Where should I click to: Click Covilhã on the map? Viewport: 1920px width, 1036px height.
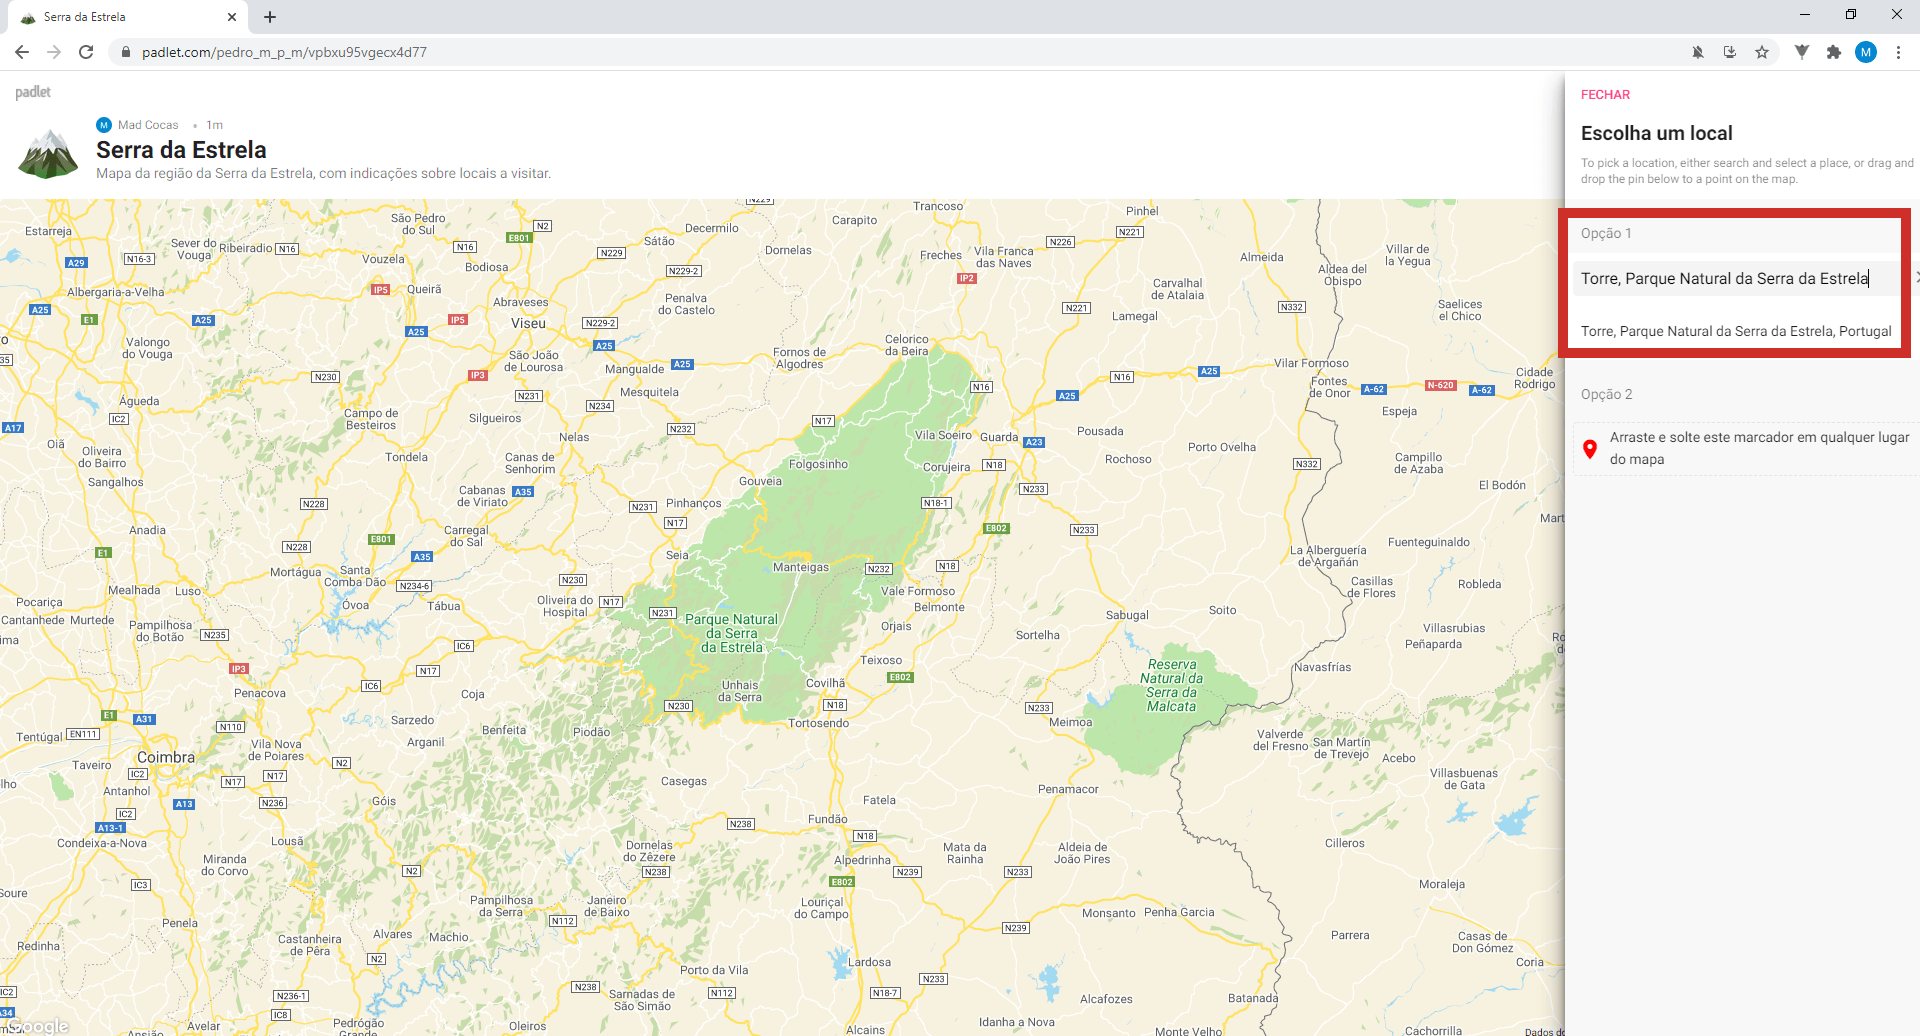(825, 683)
